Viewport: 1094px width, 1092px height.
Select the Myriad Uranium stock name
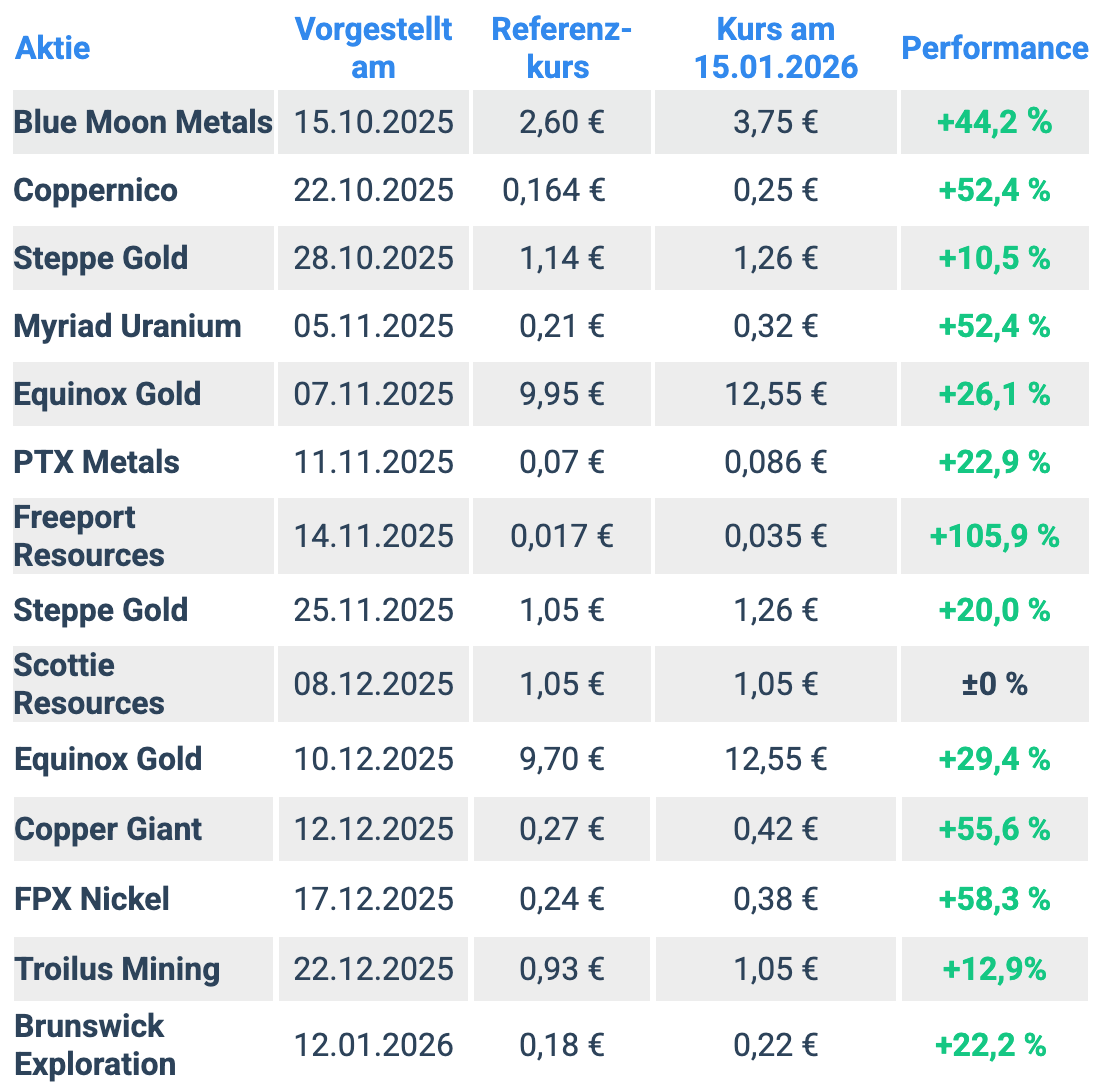pos(127,326)
